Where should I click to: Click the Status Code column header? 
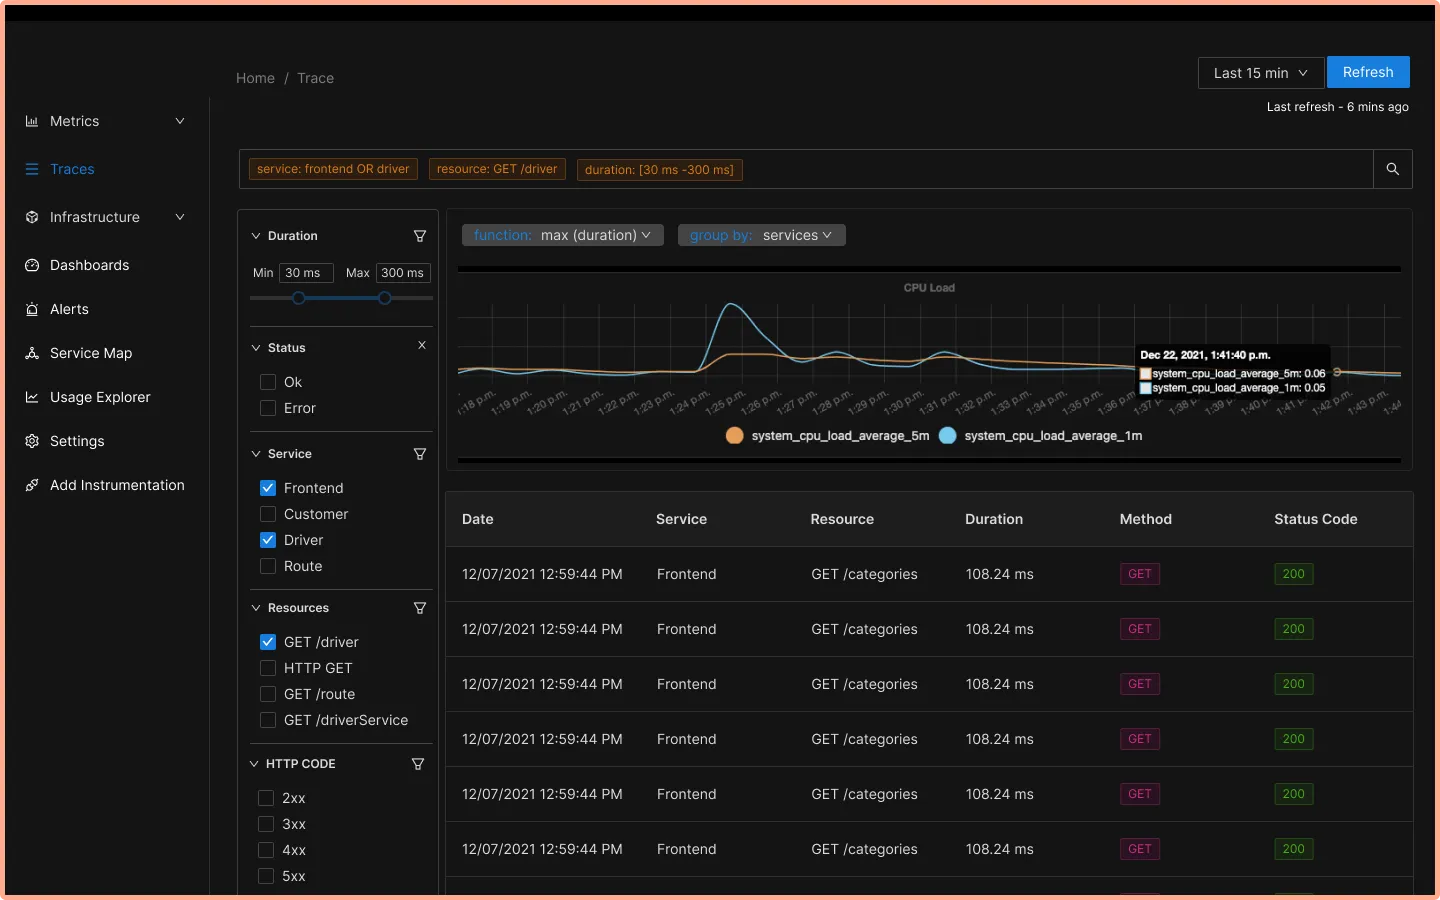[1316, 519]
